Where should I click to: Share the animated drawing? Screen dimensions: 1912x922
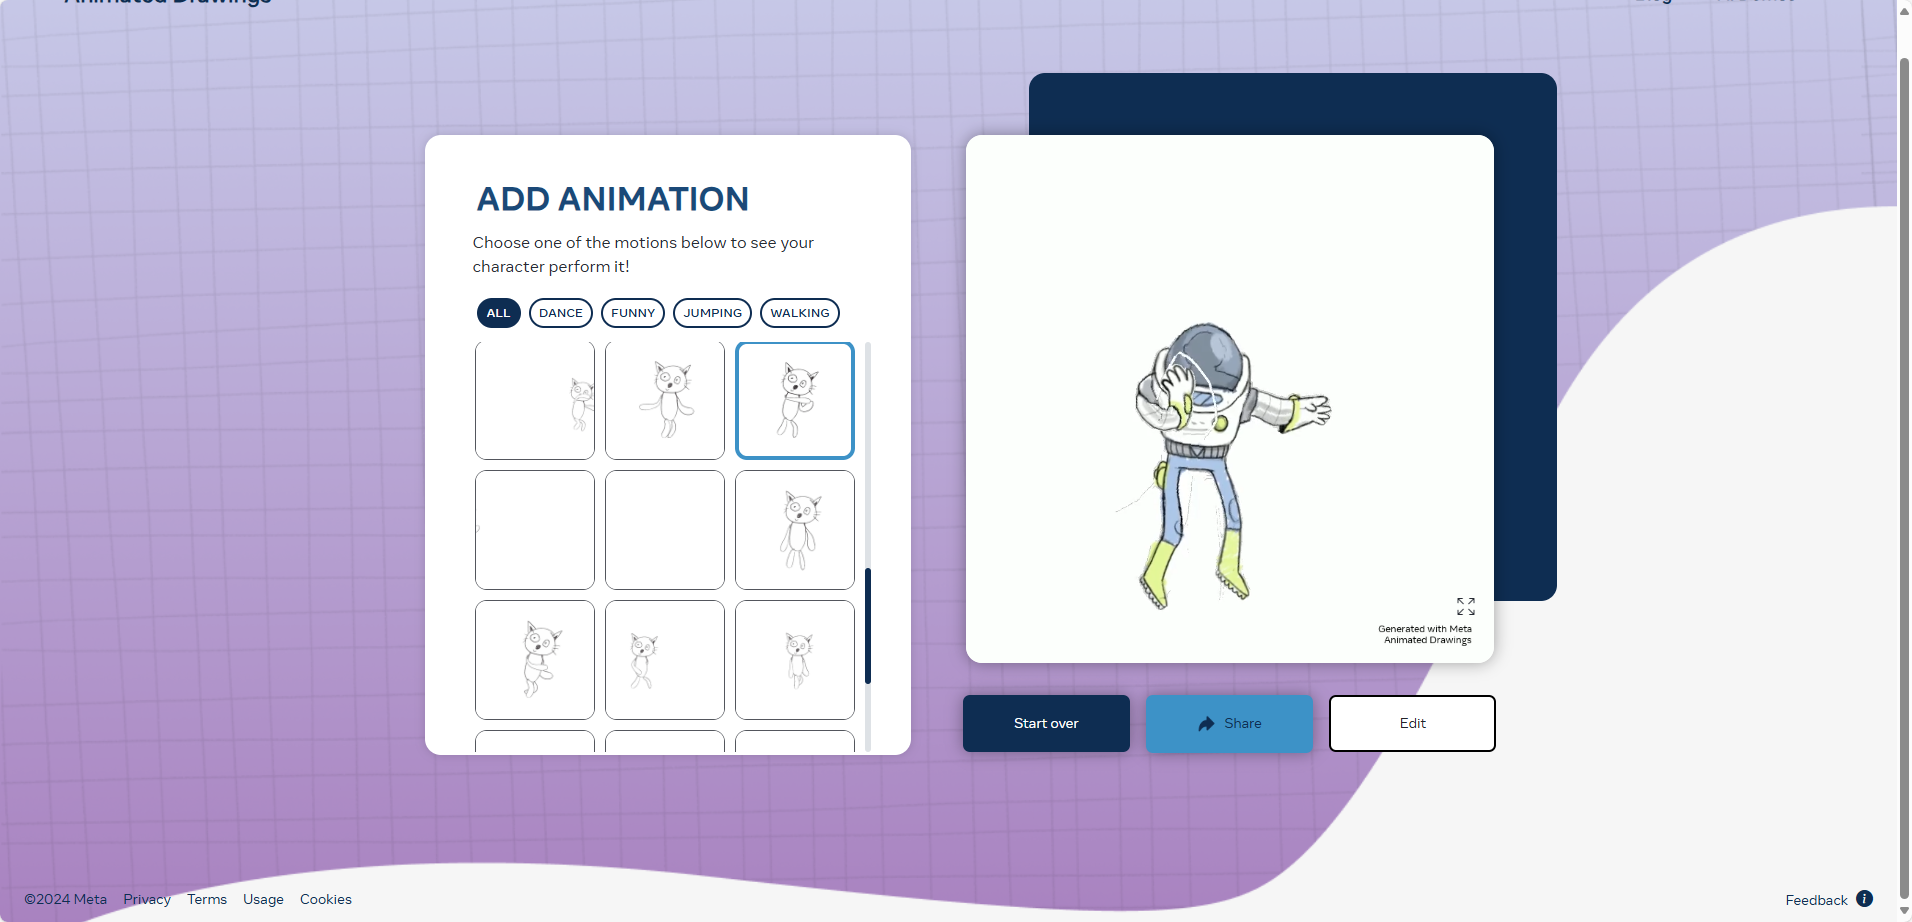tap(1229, 723)
